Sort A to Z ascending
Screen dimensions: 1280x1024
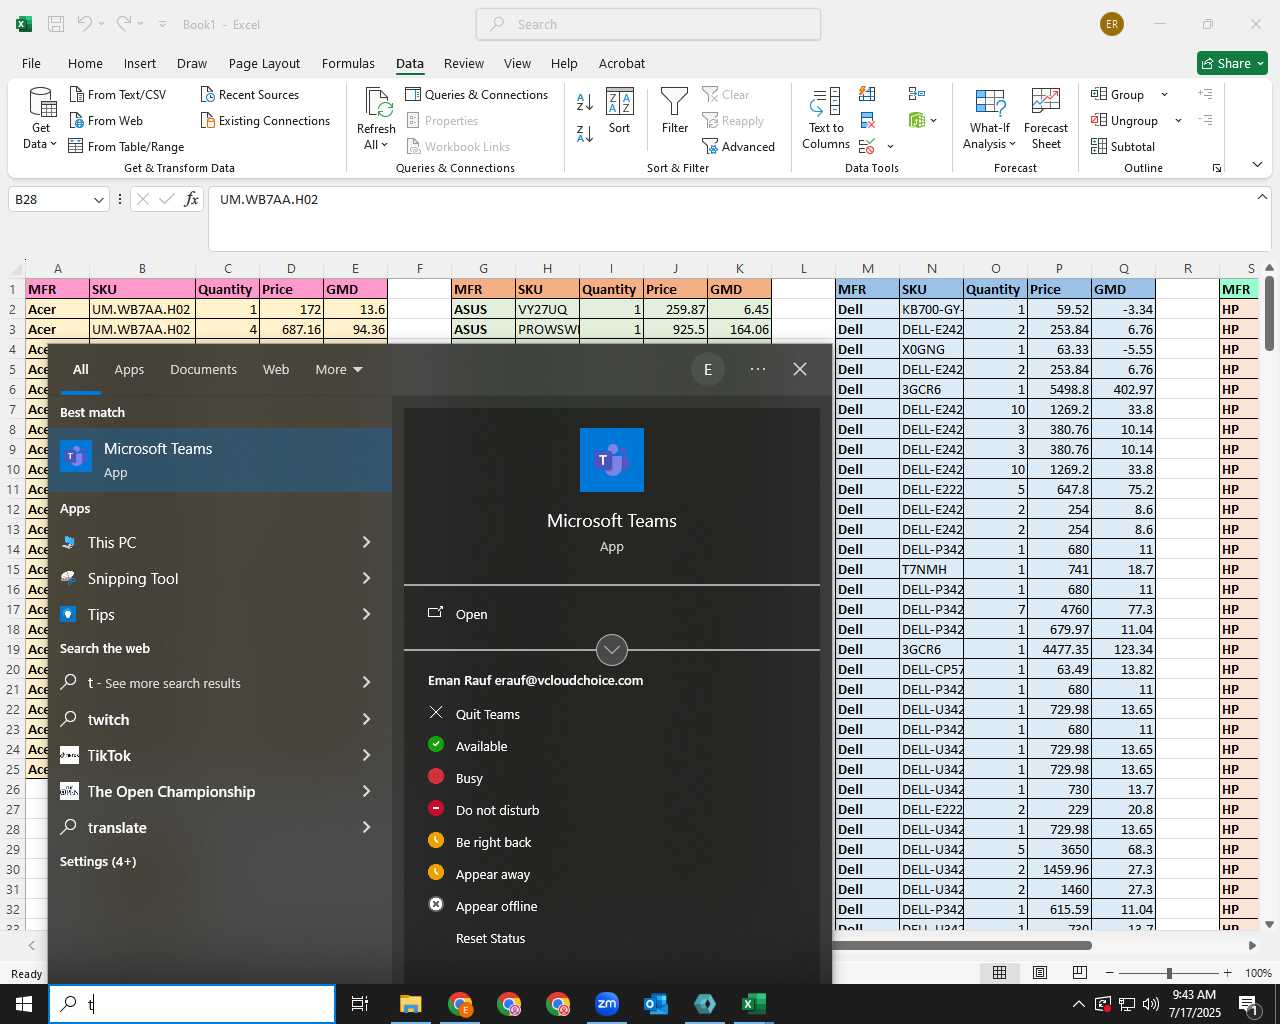tap(585, 102)
